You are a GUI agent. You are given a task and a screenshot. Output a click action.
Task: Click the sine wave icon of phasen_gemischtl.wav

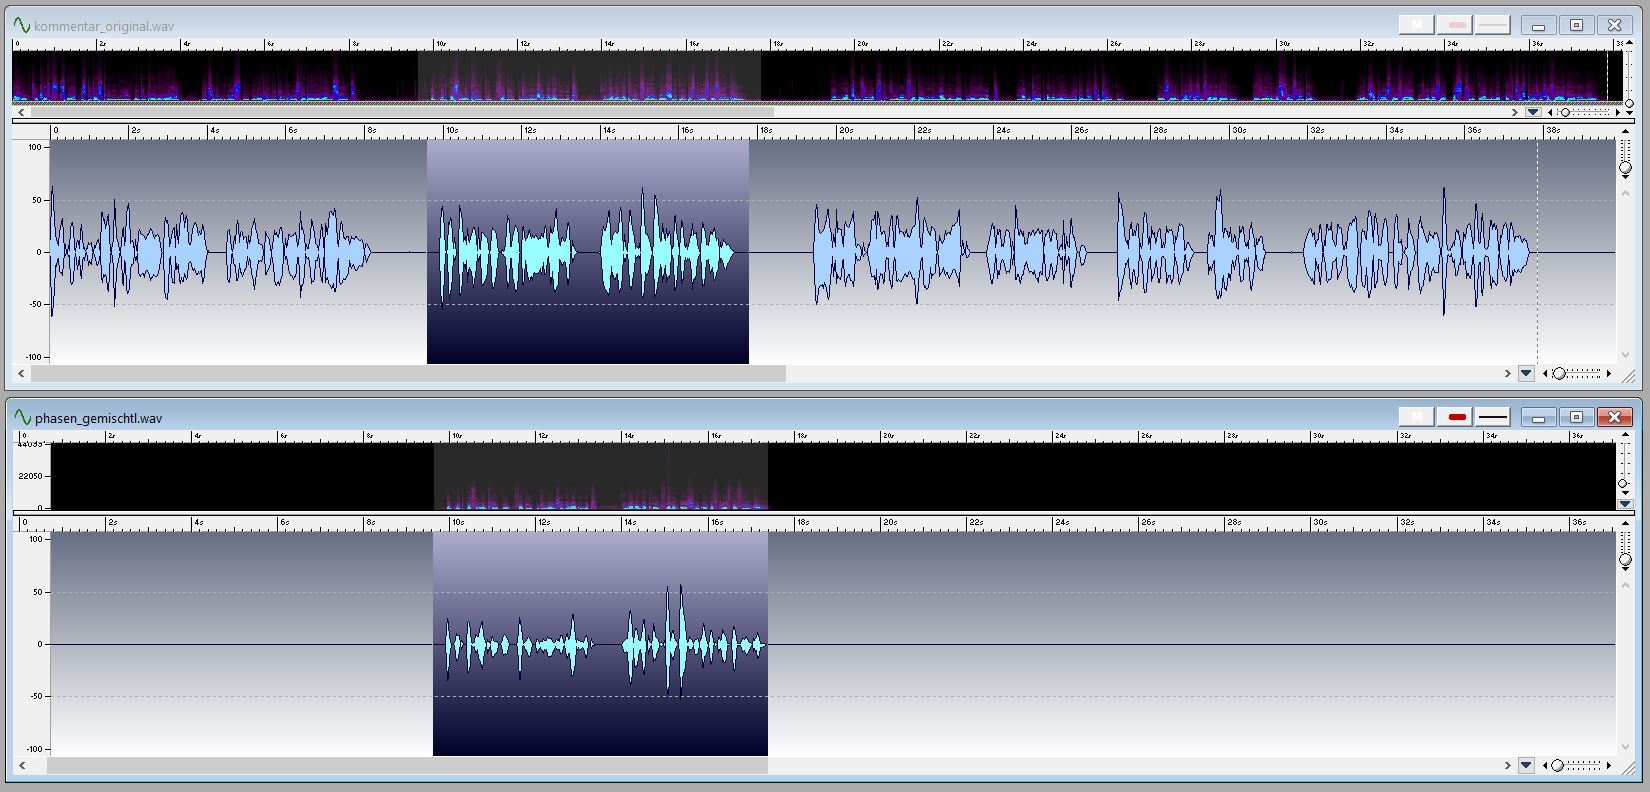(22, 417)
